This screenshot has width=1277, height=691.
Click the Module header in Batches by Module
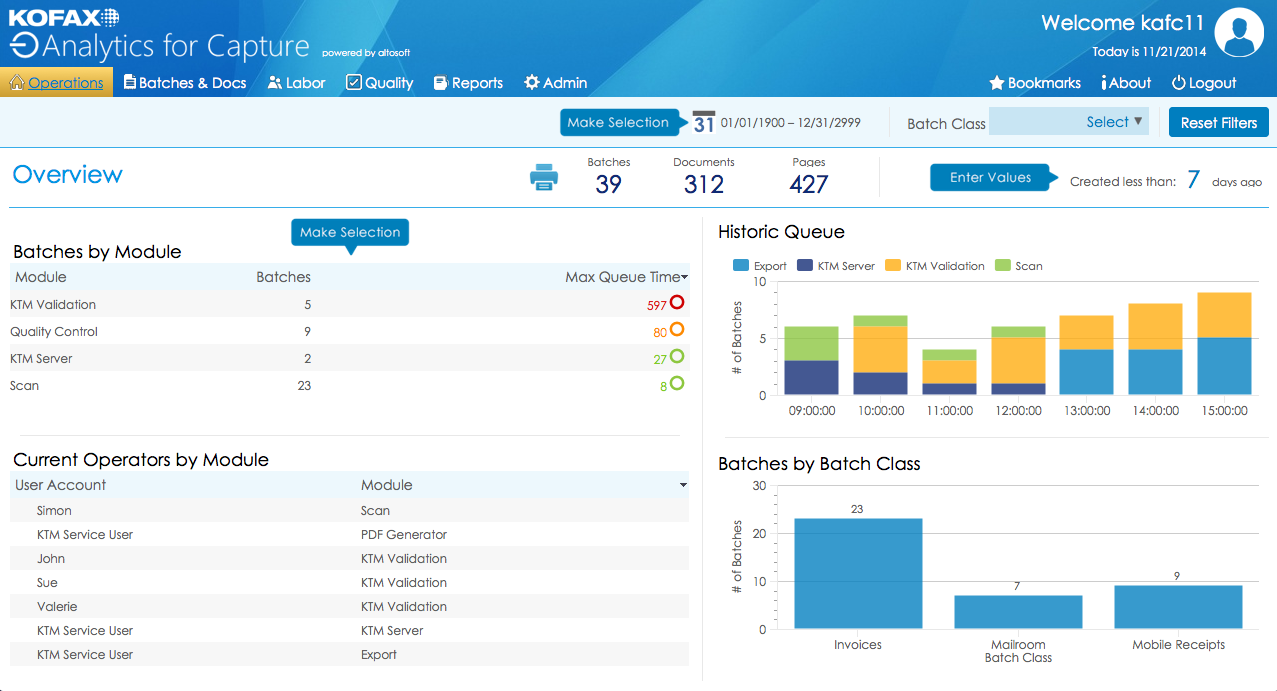pyautogui.click(x=41, y=277)
